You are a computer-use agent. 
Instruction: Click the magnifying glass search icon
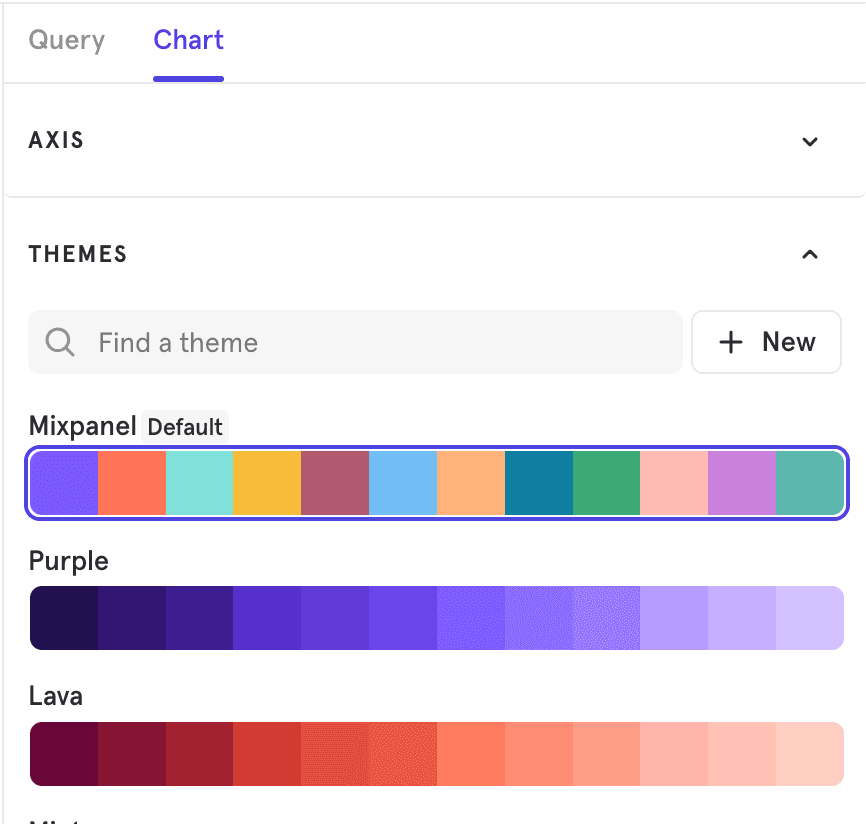(59, 342)
